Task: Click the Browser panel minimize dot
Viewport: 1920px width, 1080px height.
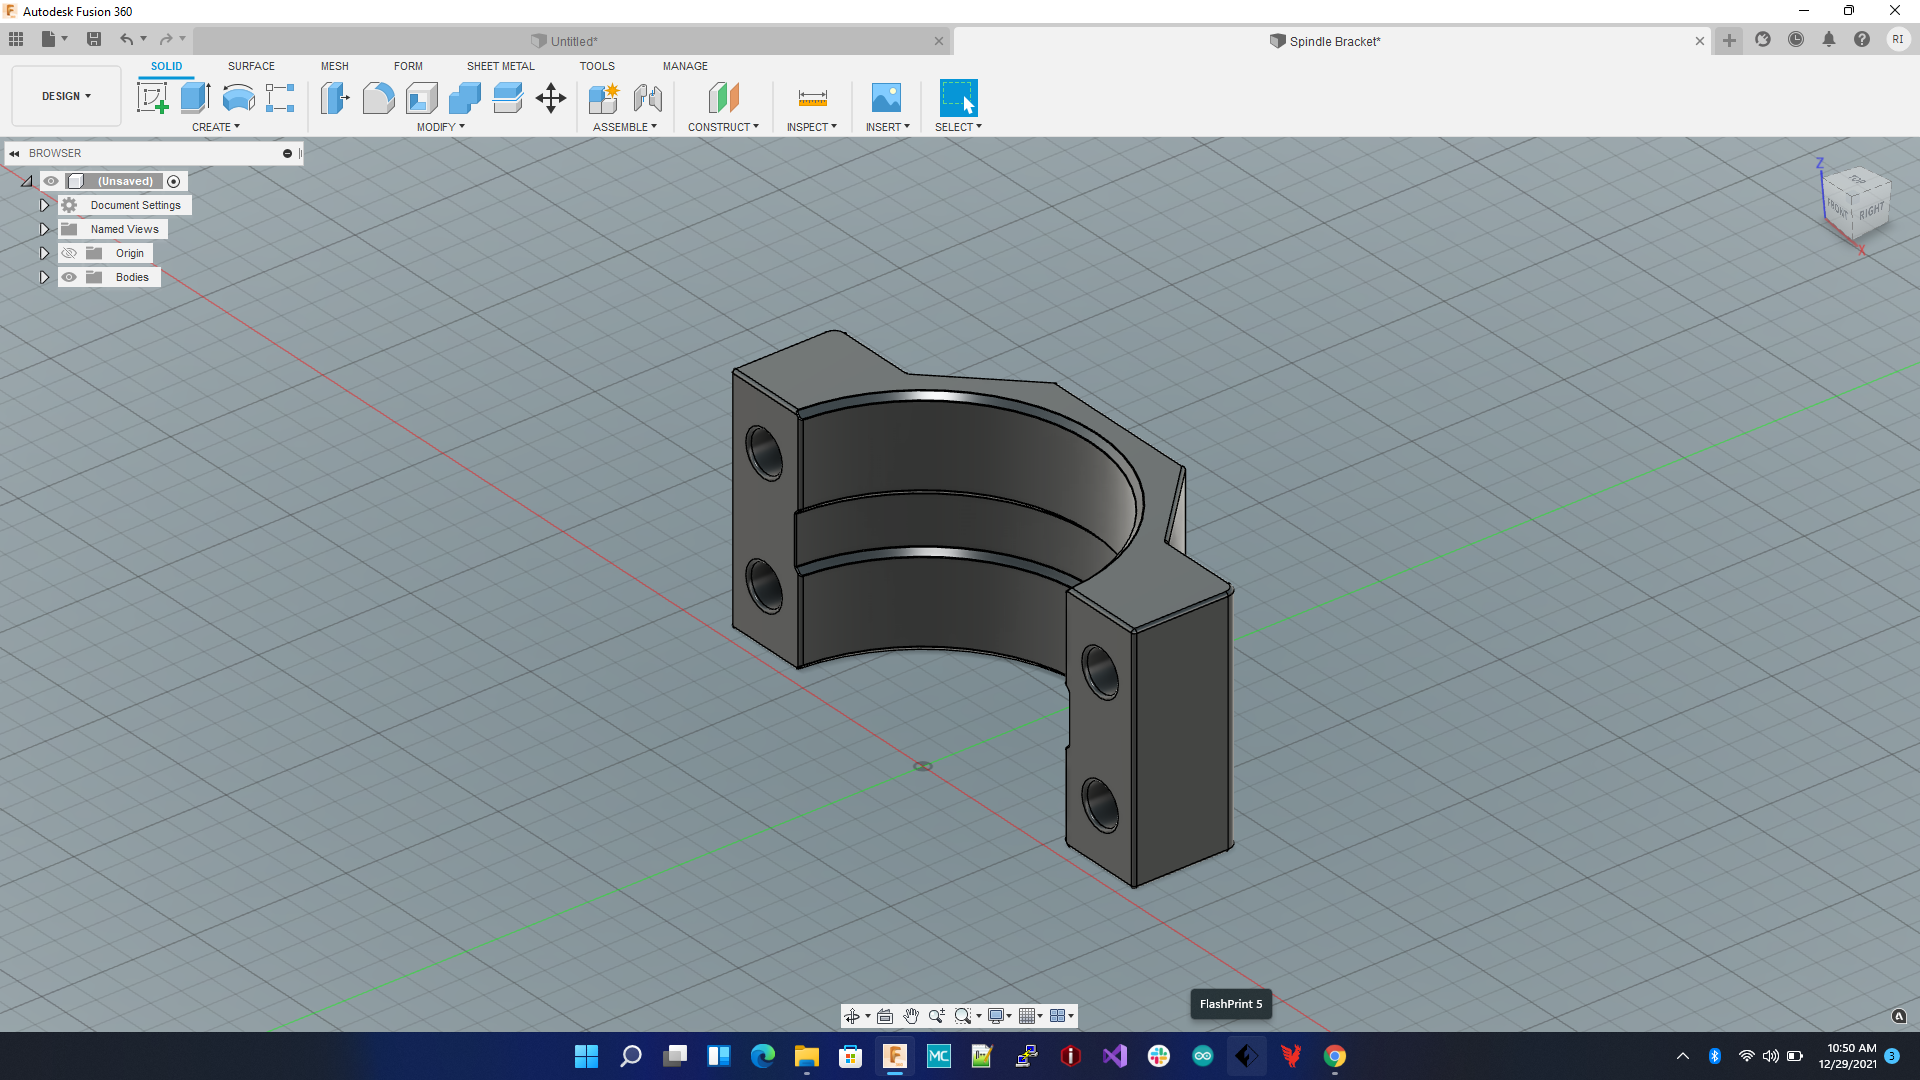Action: click(x=287, y=153)
